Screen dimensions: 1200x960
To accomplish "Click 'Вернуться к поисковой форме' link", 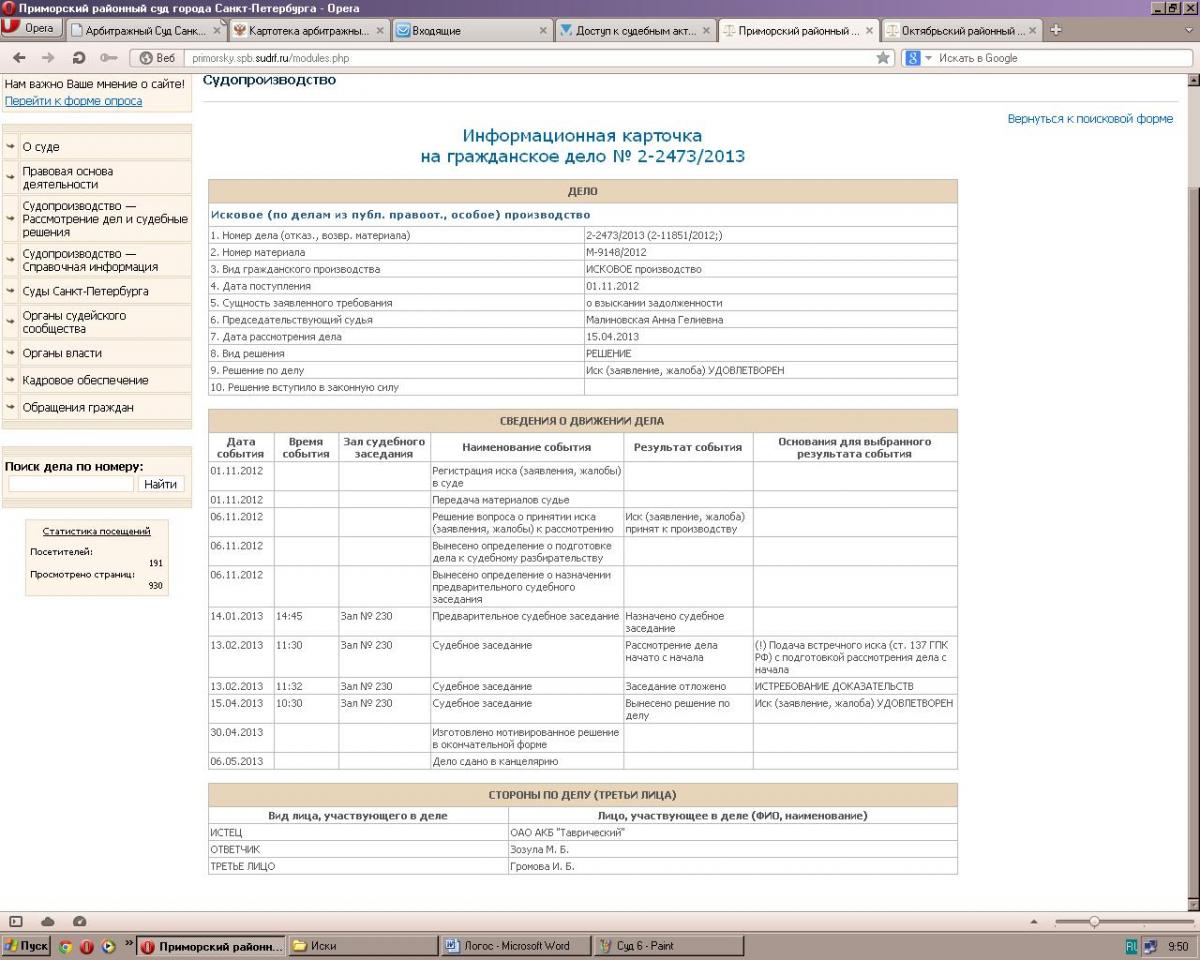I will point(1090,119).
